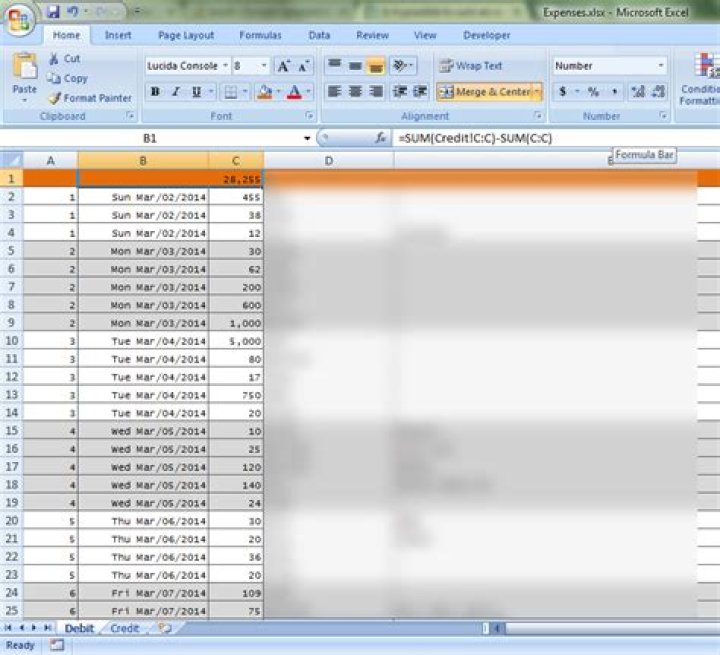Click the Insert Function fx icon

(x=380, y=138)
